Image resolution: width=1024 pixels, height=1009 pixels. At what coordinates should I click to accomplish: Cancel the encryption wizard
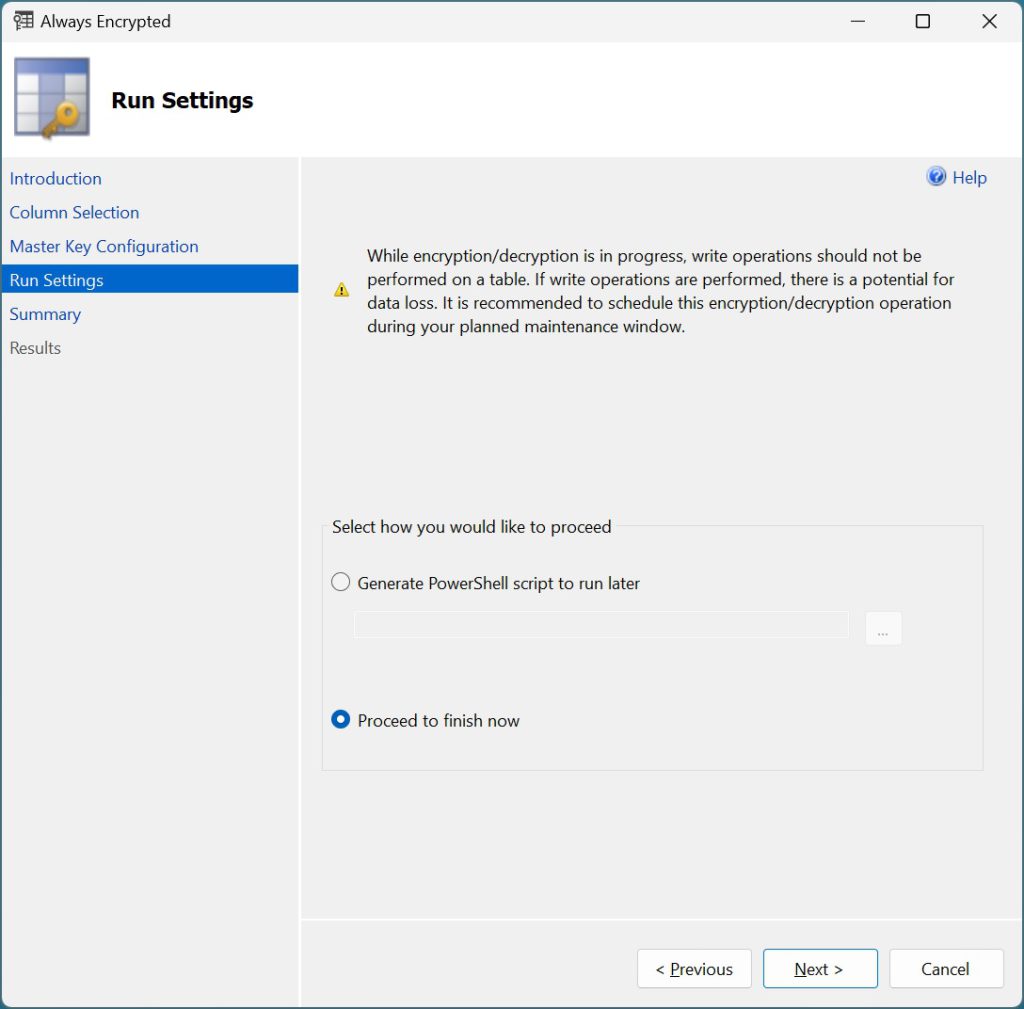[945, 969]
